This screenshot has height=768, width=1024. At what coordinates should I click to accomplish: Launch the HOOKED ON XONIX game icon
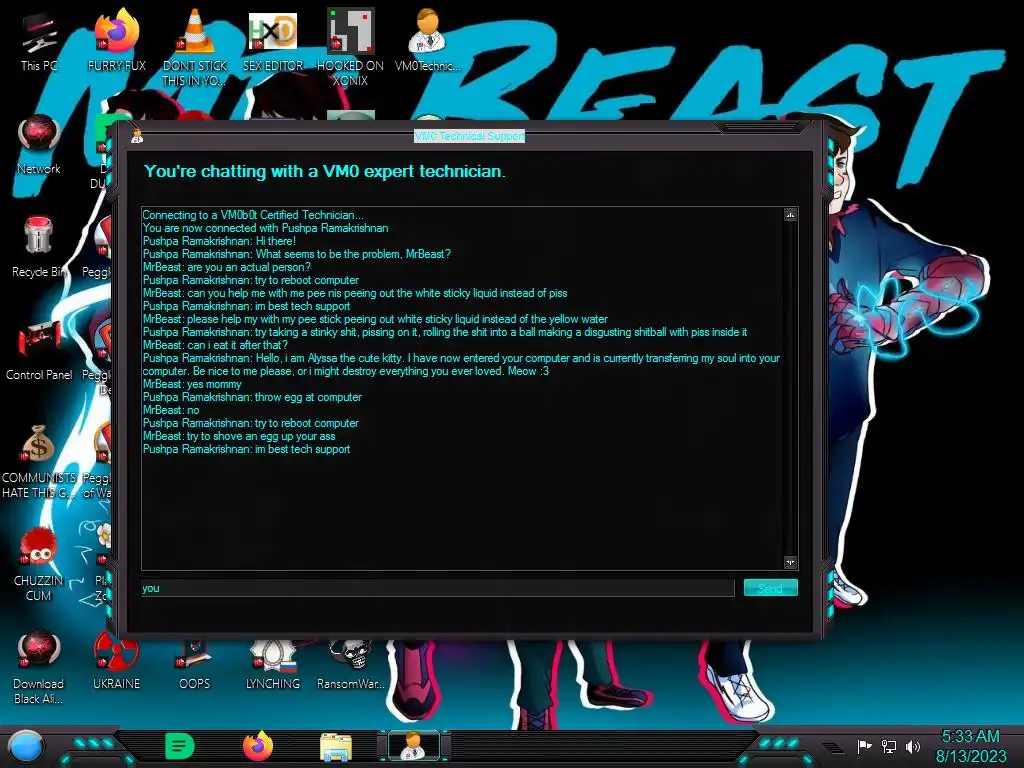click(350, 46)
